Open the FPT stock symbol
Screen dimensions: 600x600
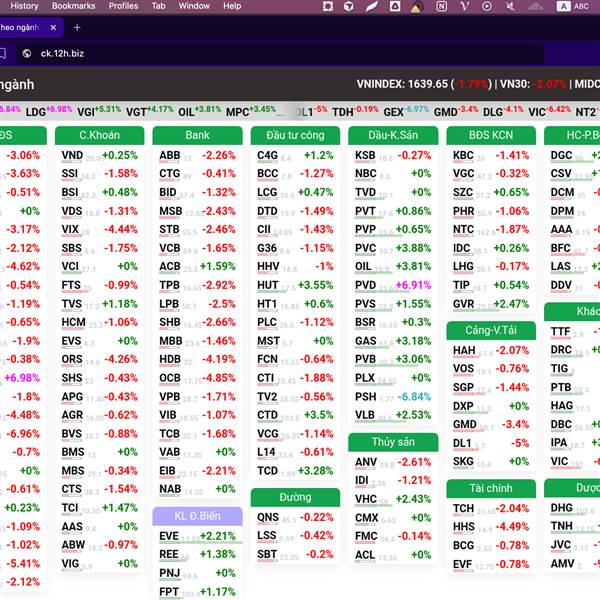(x=169, y=592)
